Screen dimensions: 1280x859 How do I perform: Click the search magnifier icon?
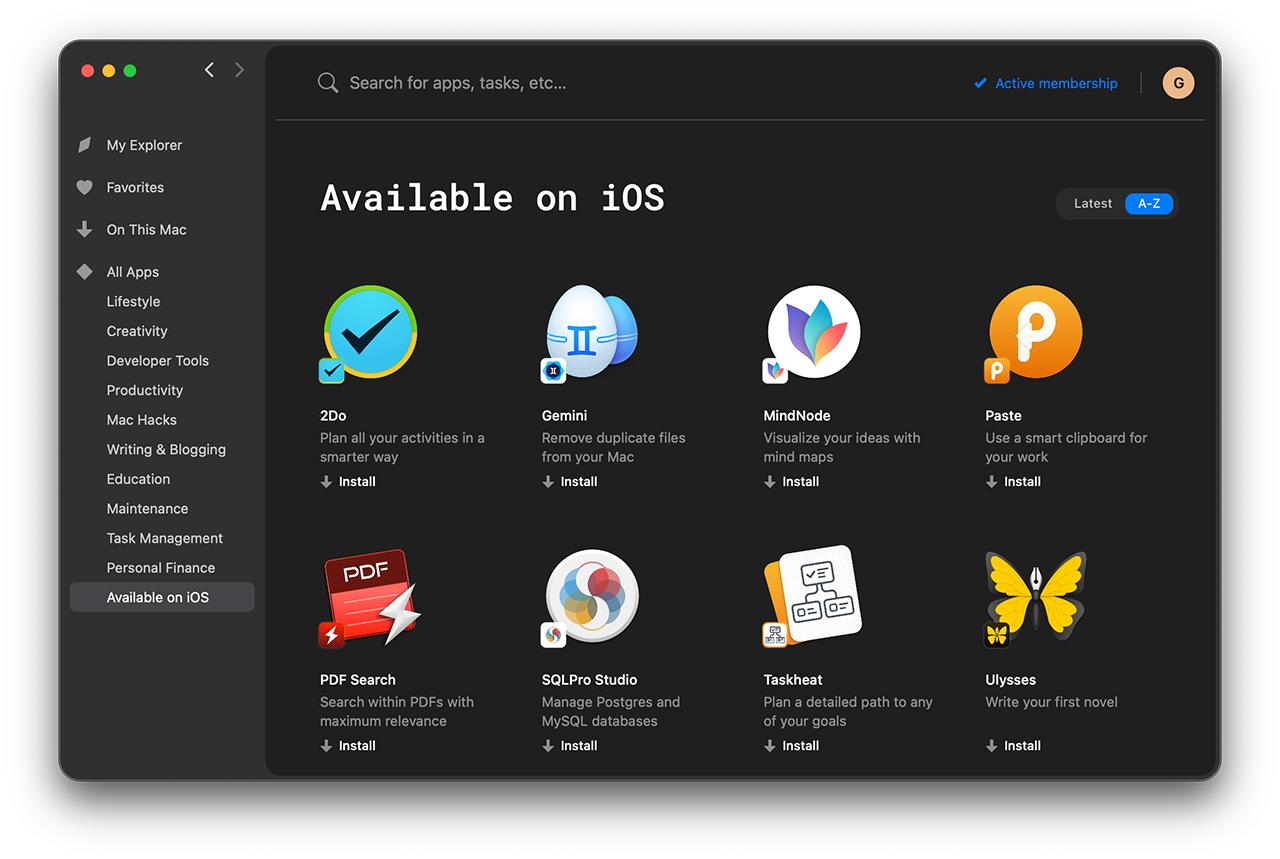click(328, 83)
